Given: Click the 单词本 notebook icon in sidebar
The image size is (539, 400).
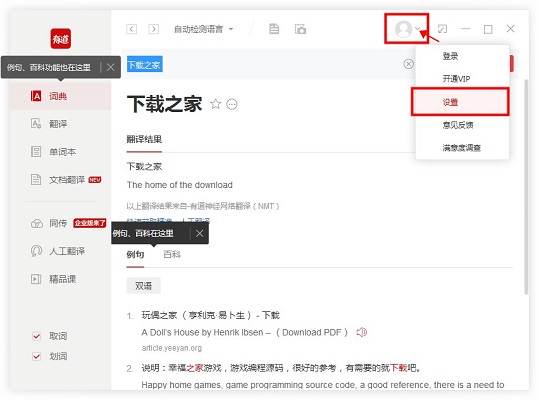Looking at the screenshot, I should point(36,152).
